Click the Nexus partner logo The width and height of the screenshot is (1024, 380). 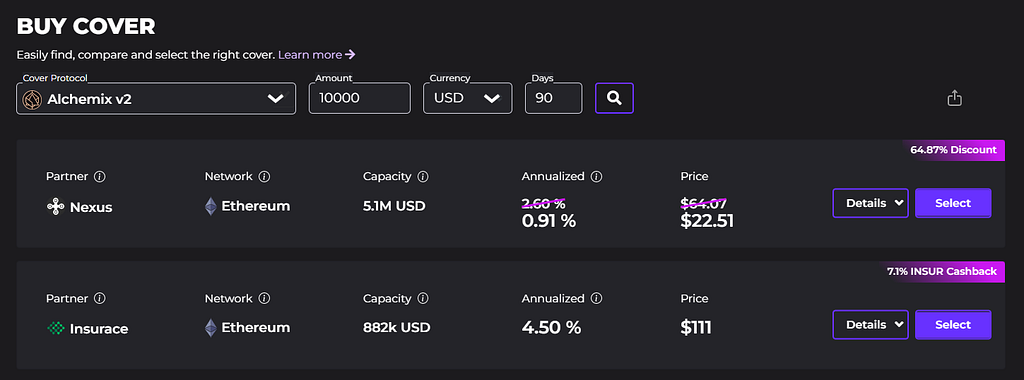(x=55, y=207)
